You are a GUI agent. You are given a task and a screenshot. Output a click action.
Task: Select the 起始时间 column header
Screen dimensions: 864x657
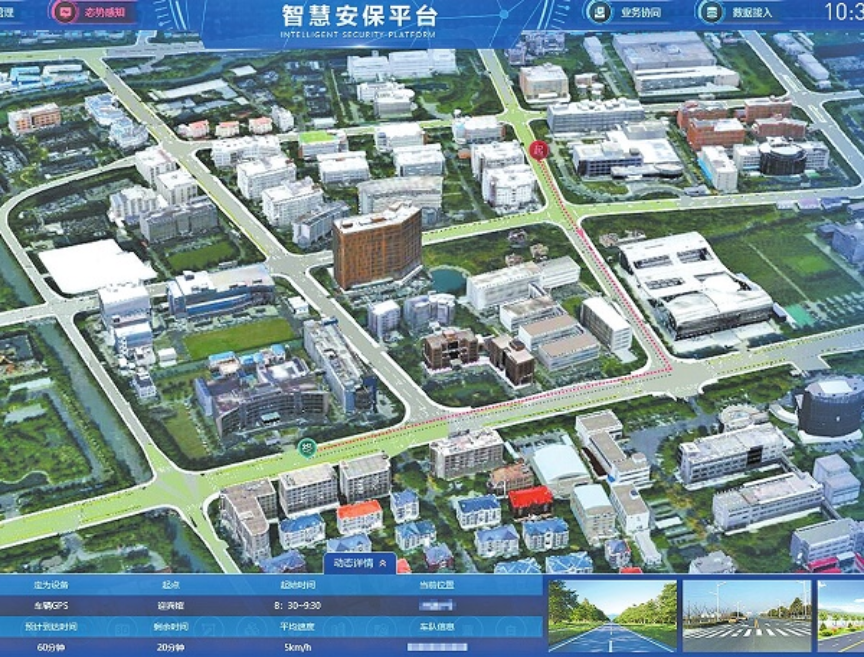(298, 585)
